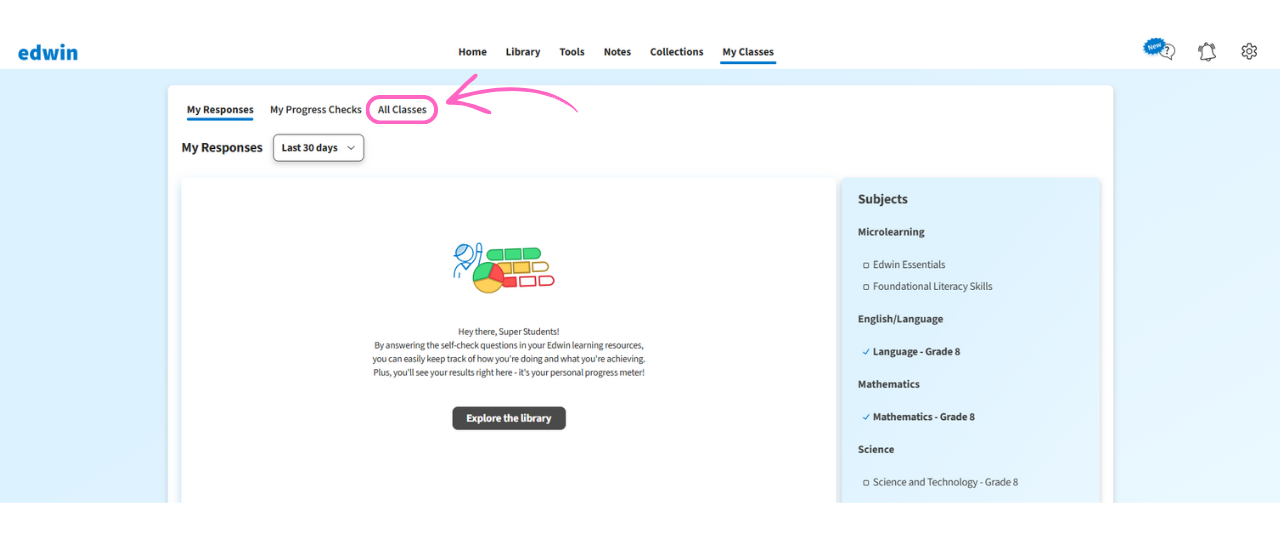Open the New help icon
This screenshot has height=540, width=1280.
[x=1159, y=50]
